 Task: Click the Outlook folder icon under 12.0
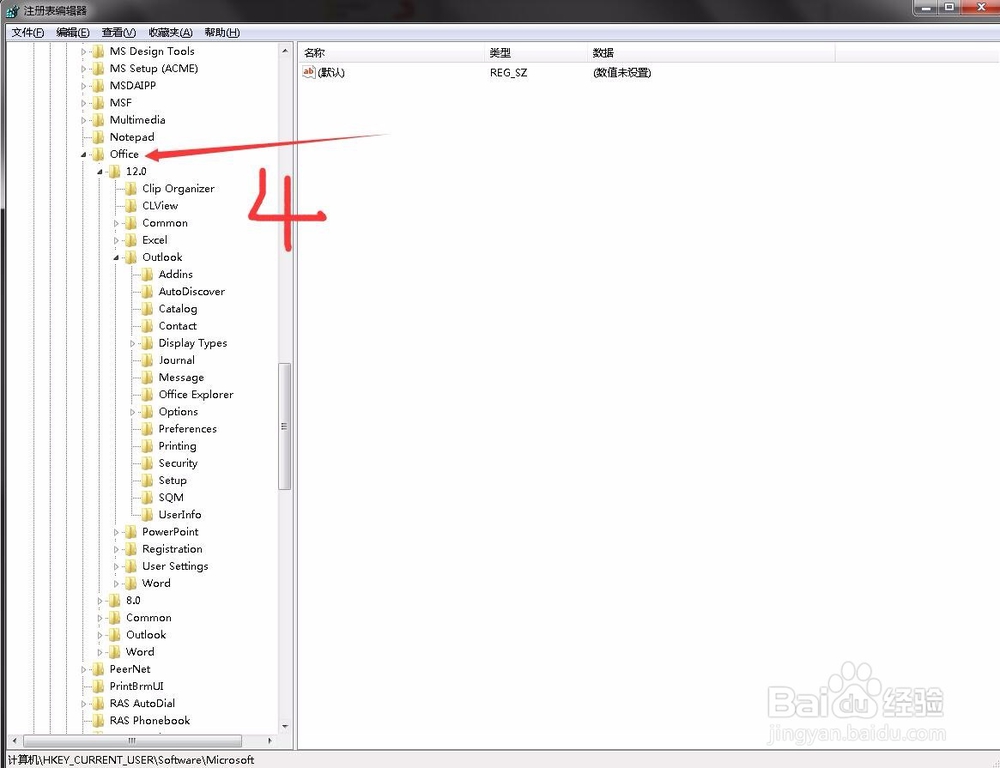coord(130,257)
